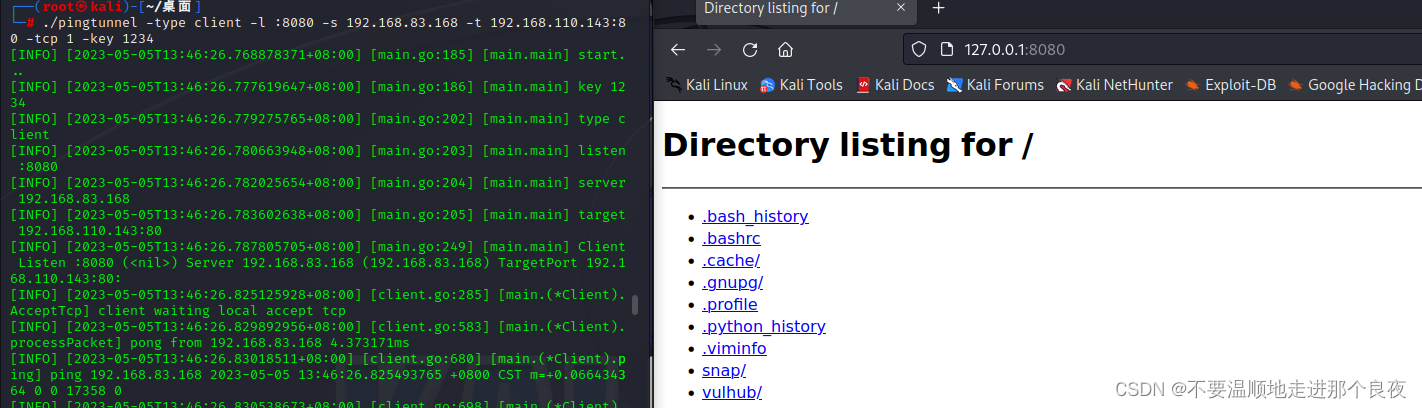Open the .cache/ directory link

coord(731,260)
